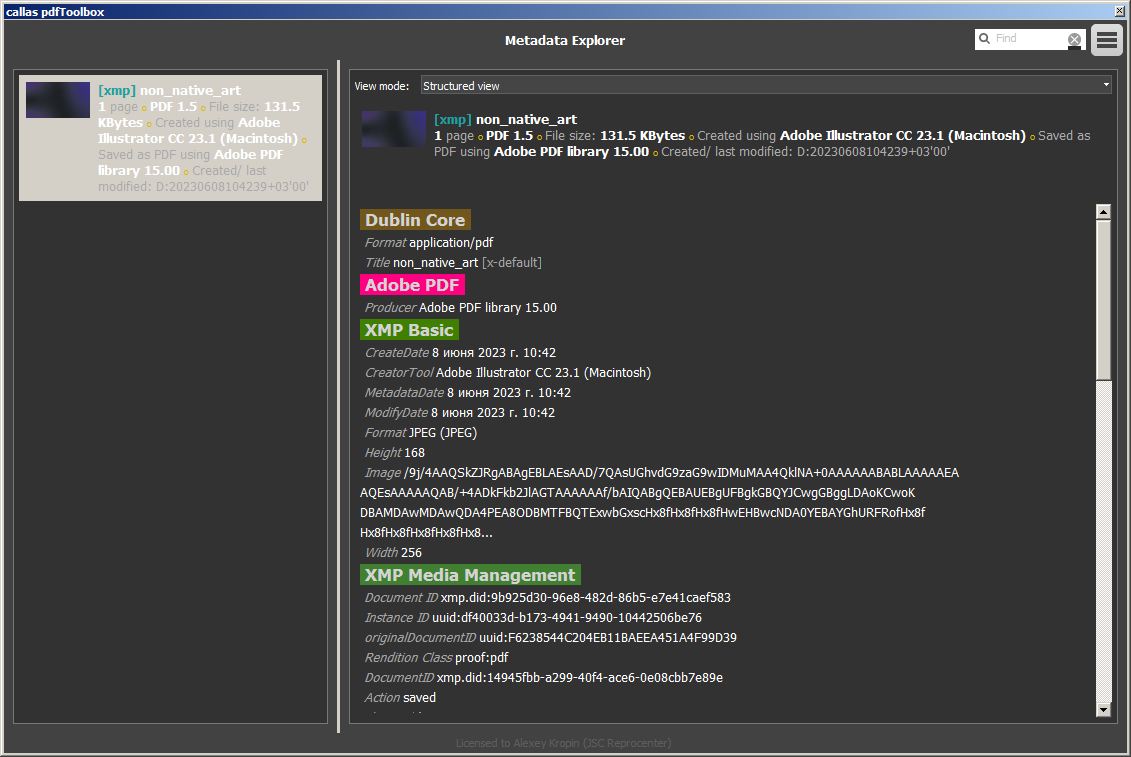Click the XMP Basic section header
Image resolution: width=1131 pixels, height=757 pixels.
tap(409, 330)
